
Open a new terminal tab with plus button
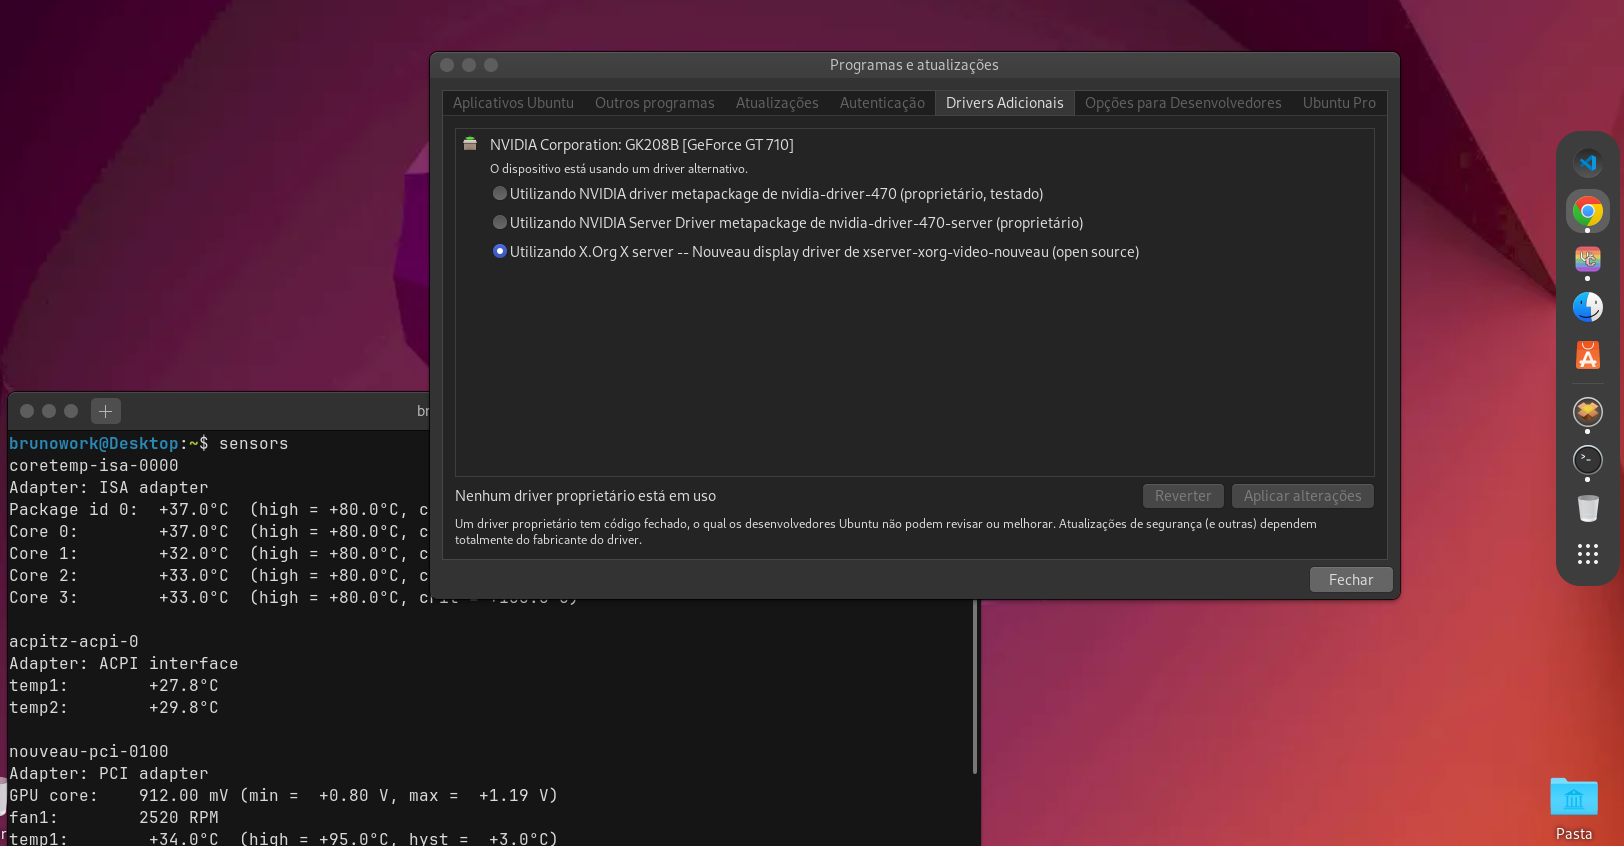point(106,411)
